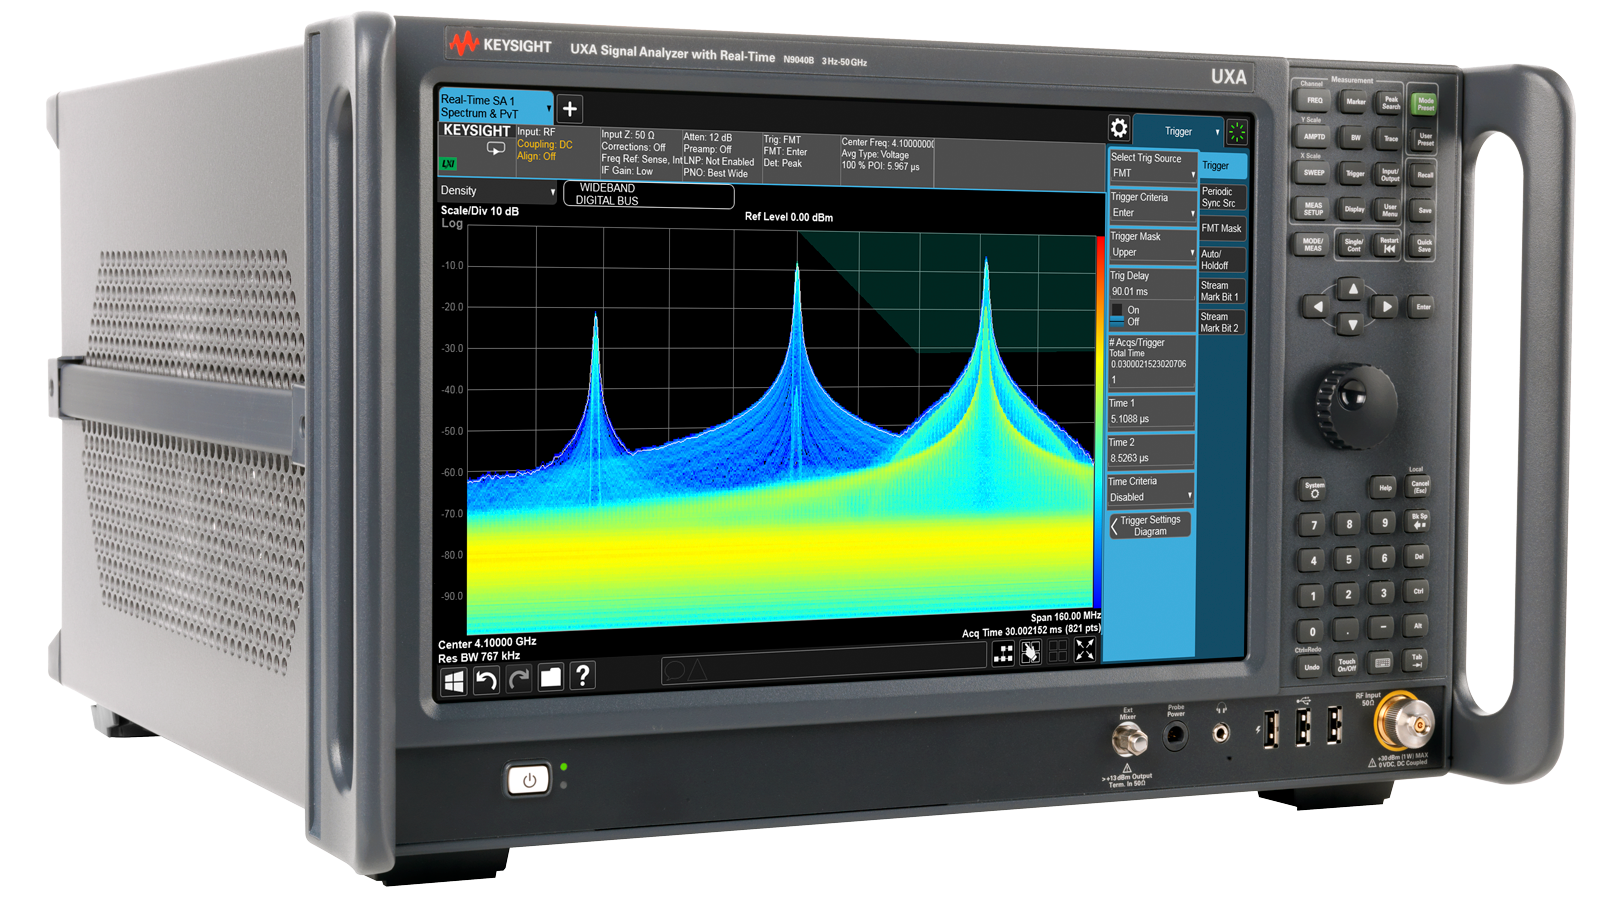The image size is (1600, 900).
Task: Click the Help question mark icon
Action: pos(581,678)
